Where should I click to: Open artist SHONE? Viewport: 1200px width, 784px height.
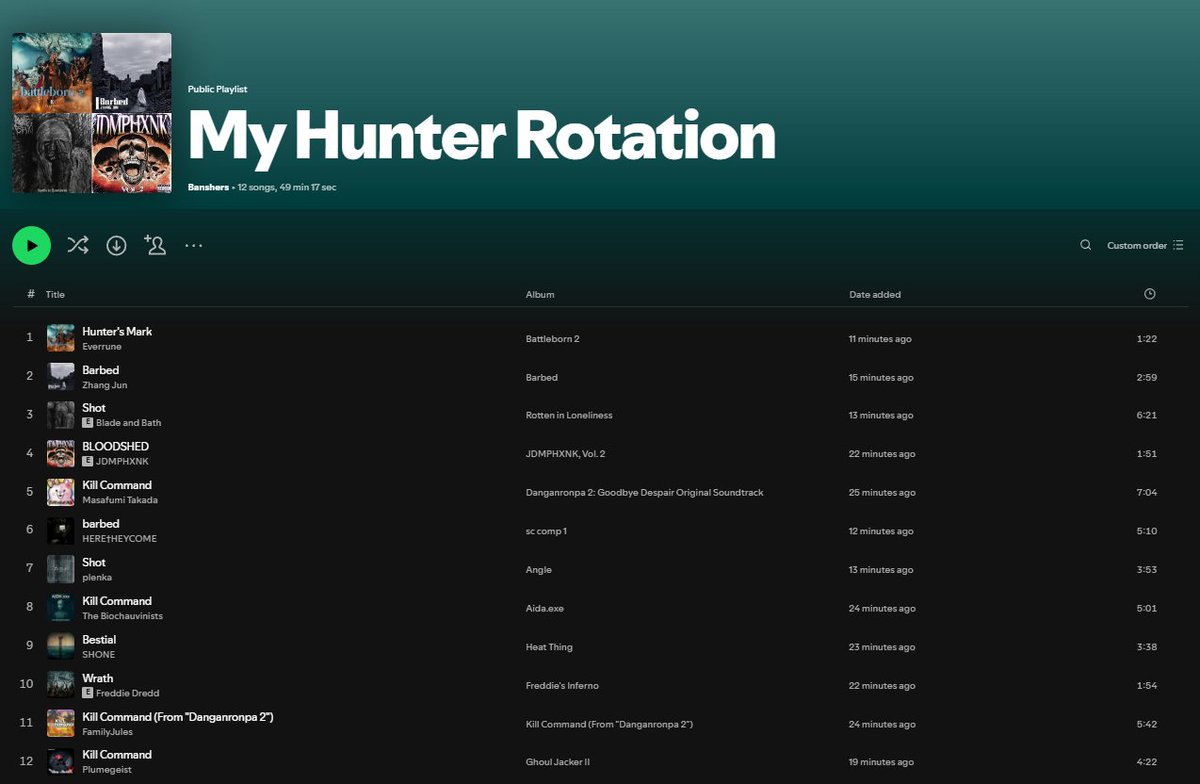[98, 655]
